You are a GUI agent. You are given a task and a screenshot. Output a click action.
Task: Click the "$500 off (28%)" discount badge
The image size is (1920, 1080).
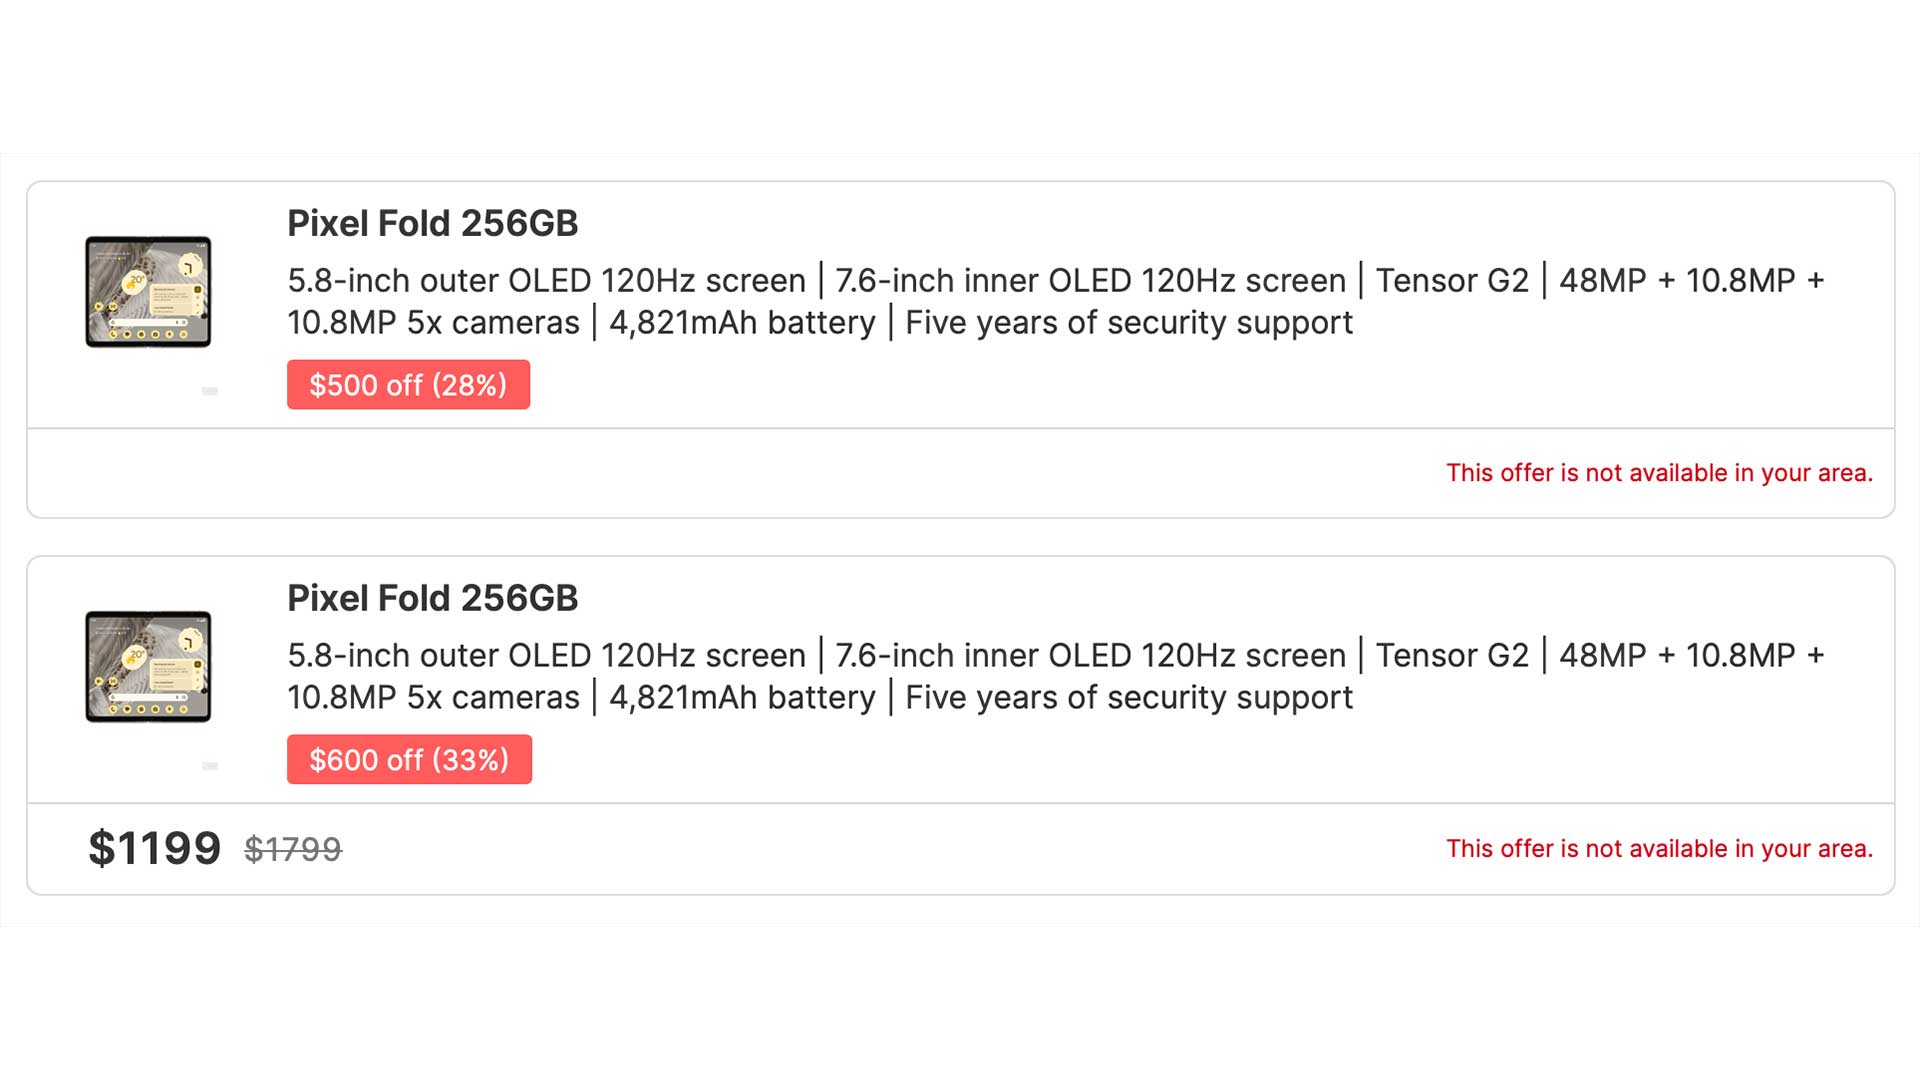tap(408, 385)
